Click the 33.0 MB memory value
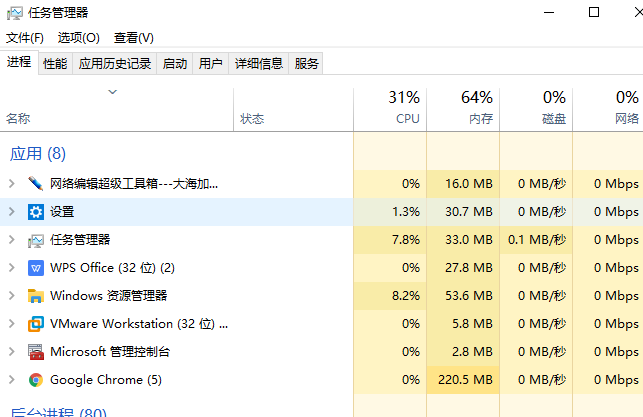Screen dimensions: 643x417 (469, 239)
